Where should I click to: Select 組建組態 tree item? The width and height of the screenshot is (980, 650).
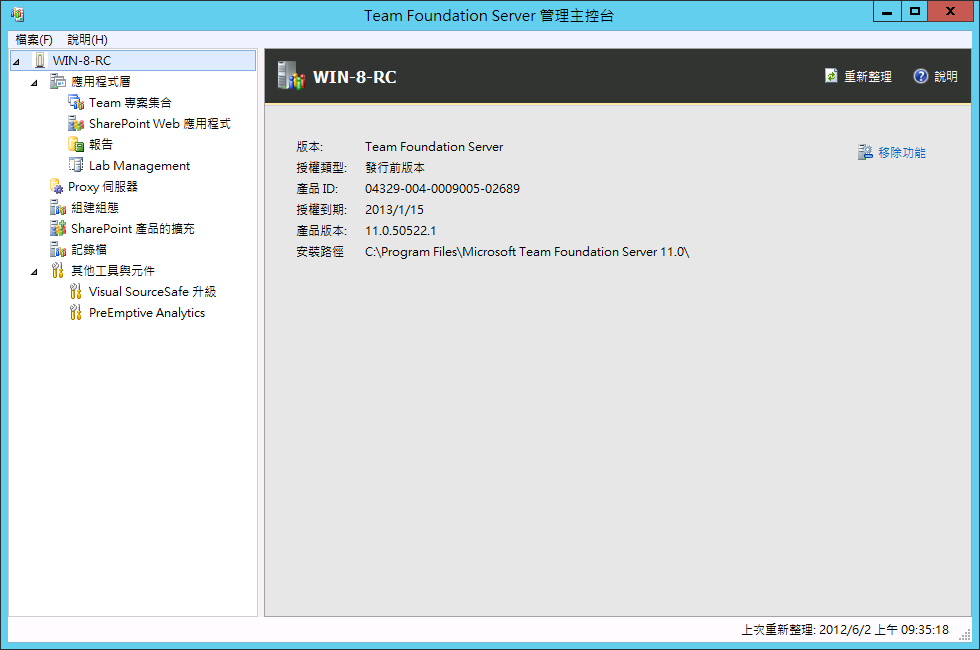point(94,208)
